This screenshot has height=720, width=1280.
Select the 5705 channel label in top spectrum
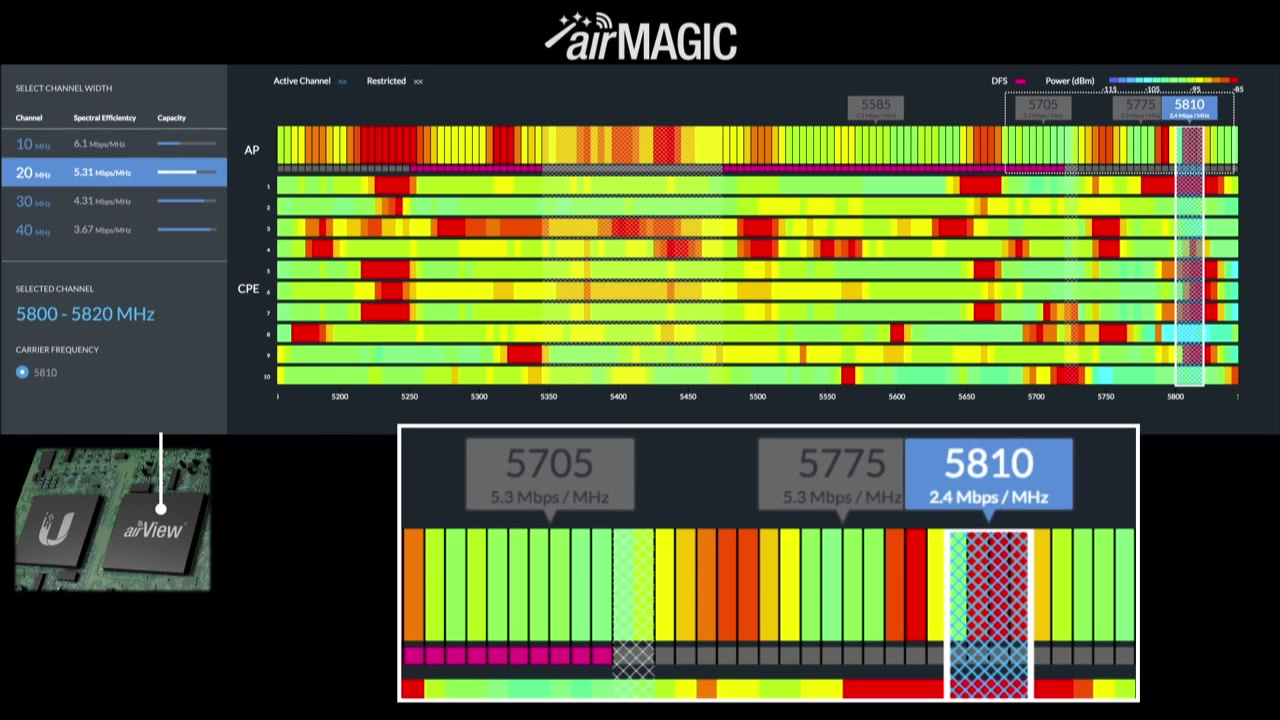coord(1042,107)
